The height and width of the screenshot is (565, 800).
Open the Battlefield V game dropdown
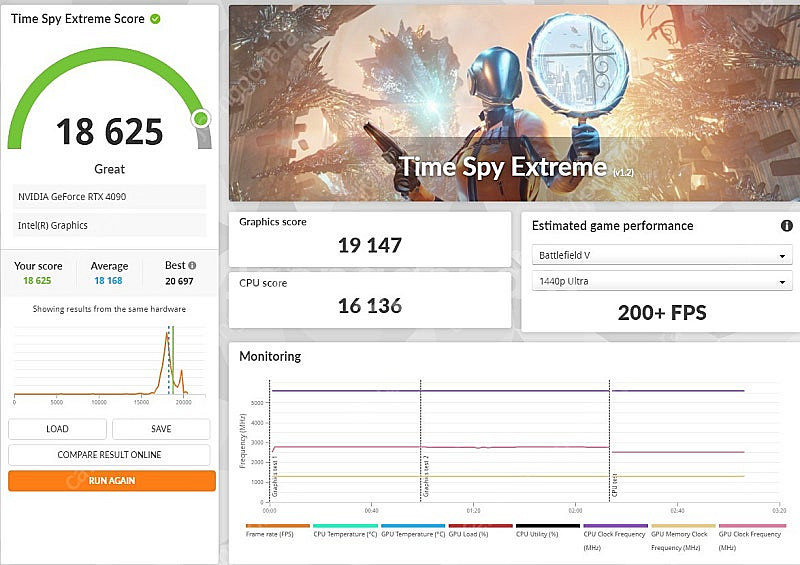[660, 256]
